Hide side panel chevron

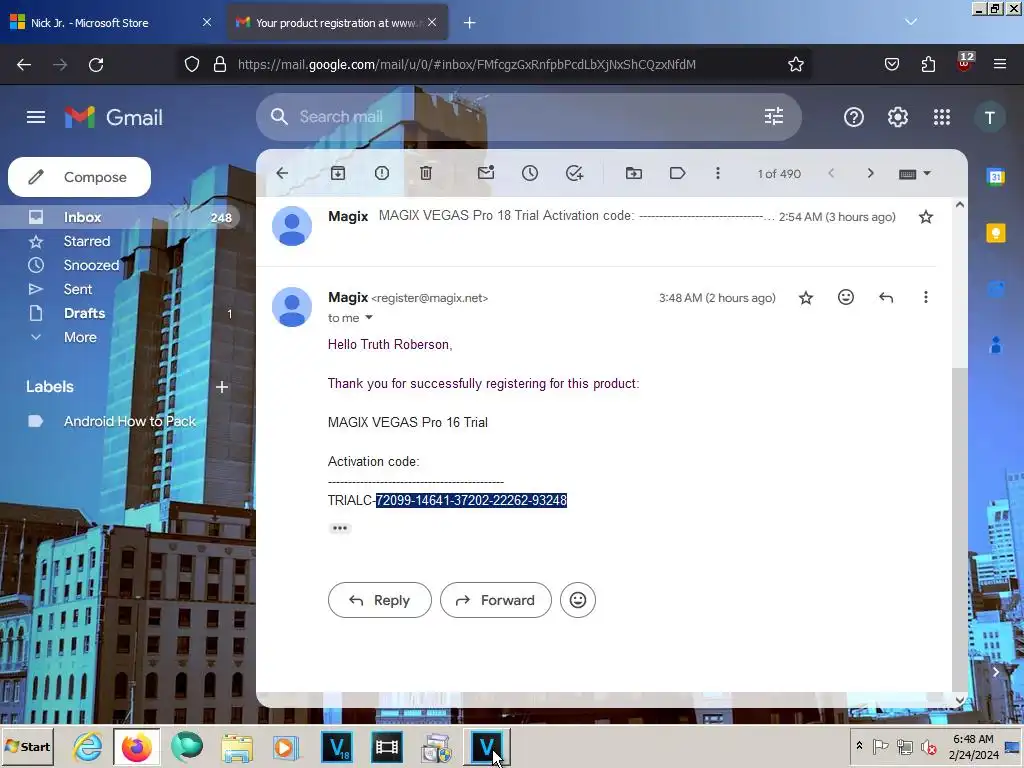996,671
